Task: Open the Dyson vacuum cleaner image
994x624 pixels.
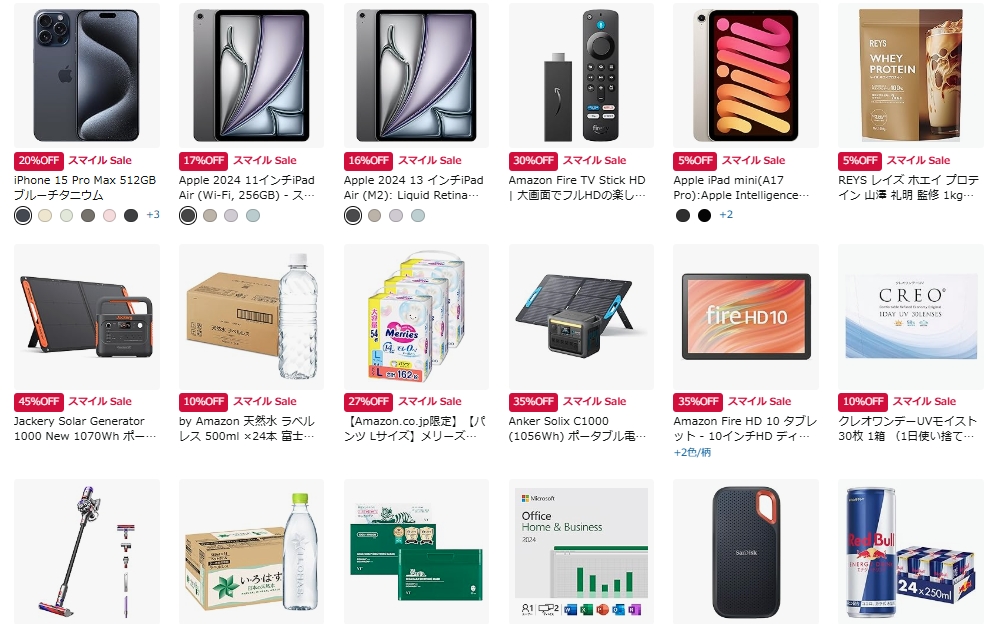Action: [87, 551]
